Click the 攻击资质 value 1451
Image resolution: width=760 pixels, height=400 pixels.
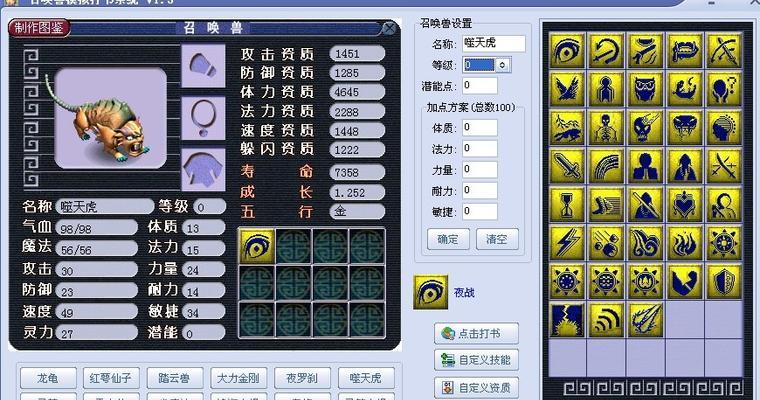coord(357,54)
